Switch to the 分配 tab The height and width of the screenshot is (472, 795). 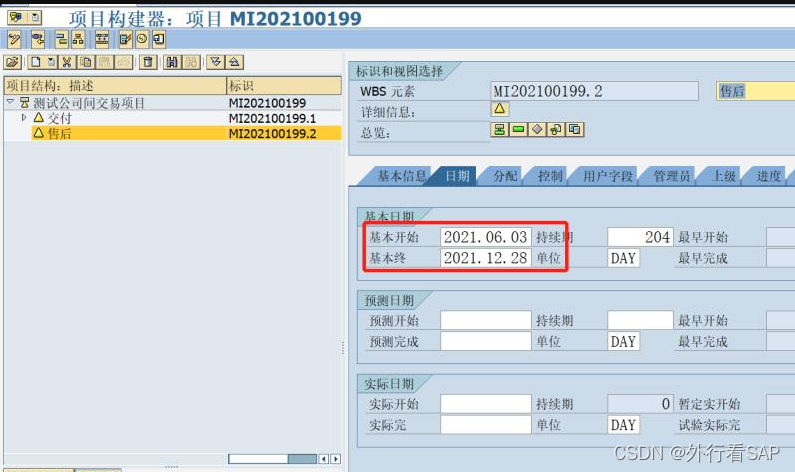505,176
